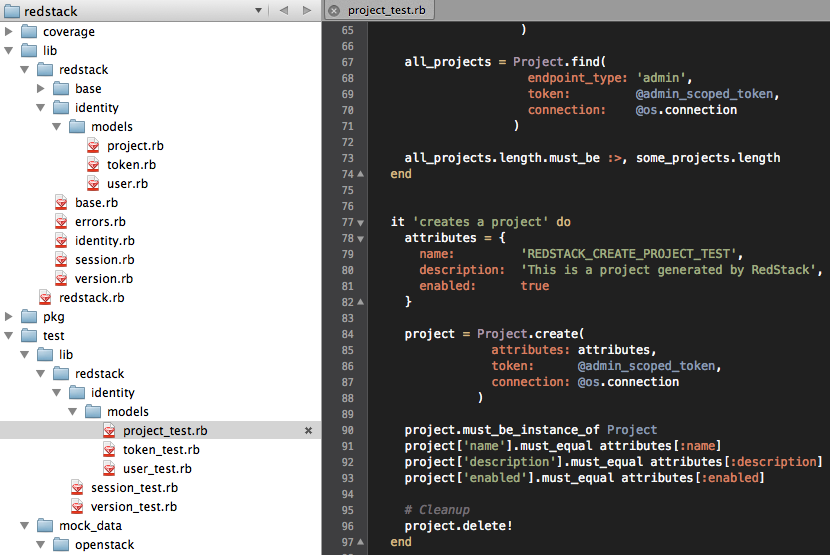The width and height of the screenshot is (830, 555).
Task: Click the redstack project title in sidebar header
Action: pos(50,11)
